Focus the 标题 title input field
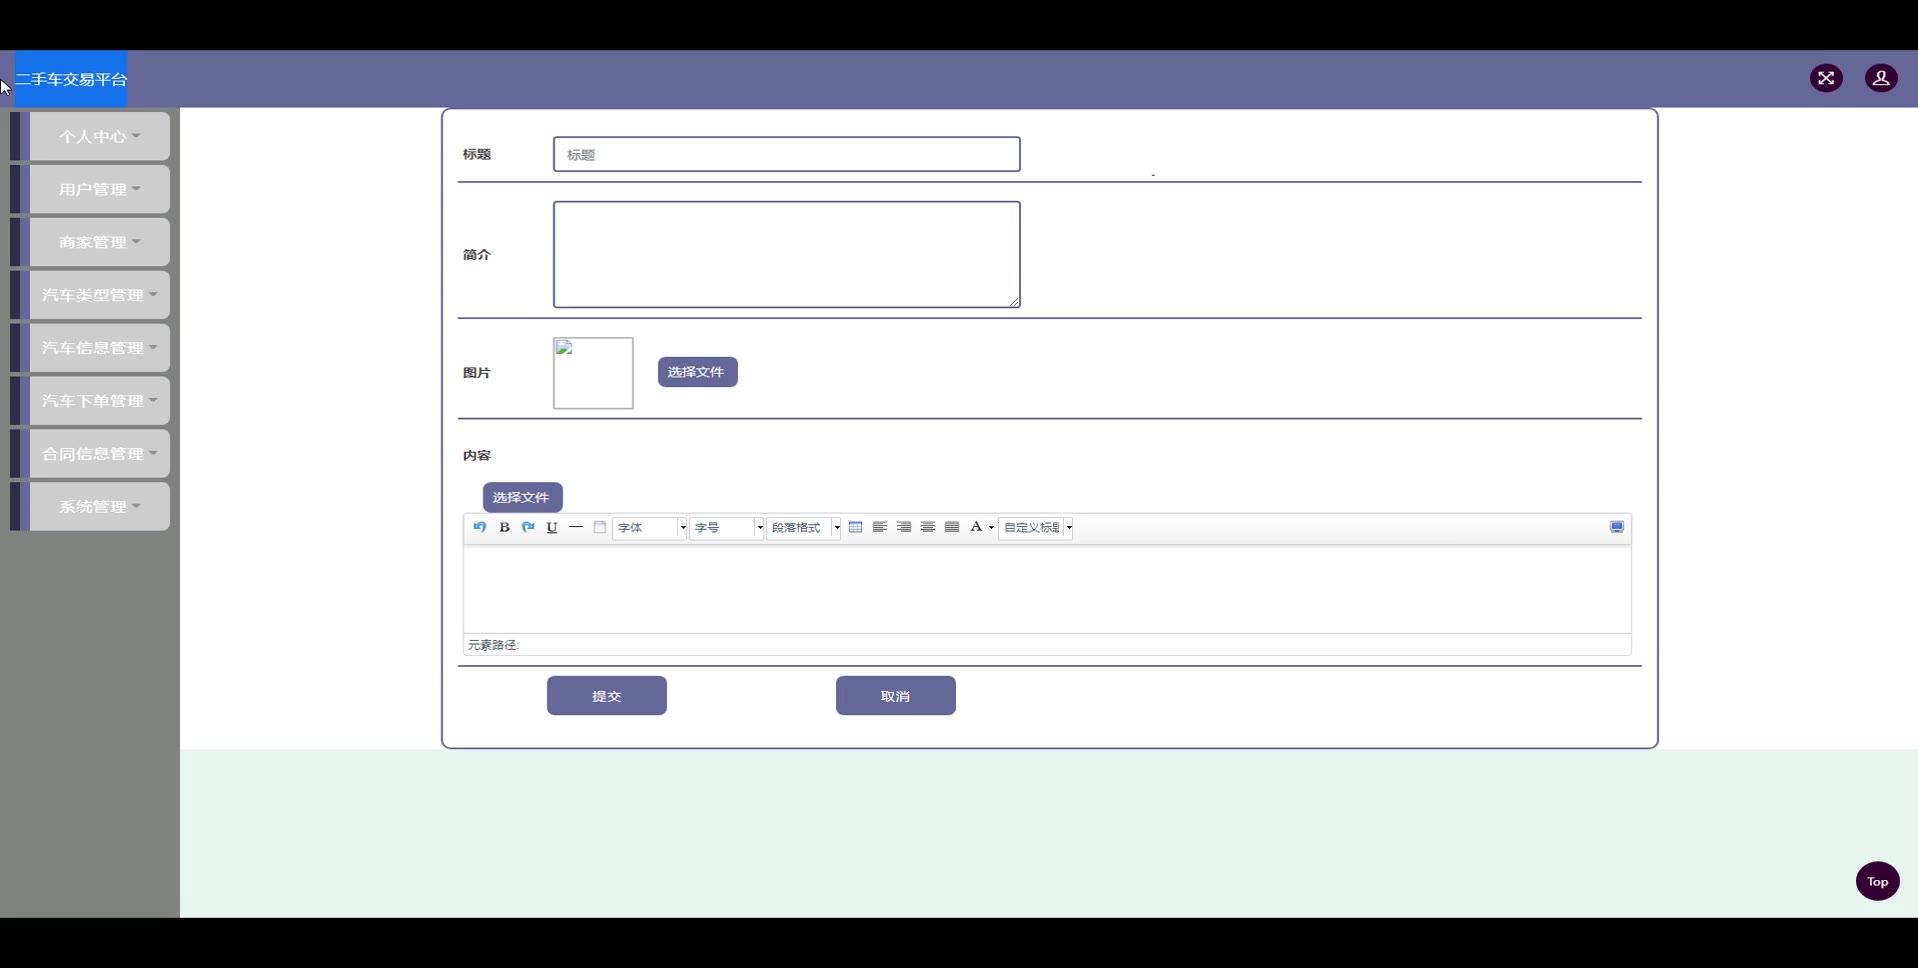 coord(787,154)
